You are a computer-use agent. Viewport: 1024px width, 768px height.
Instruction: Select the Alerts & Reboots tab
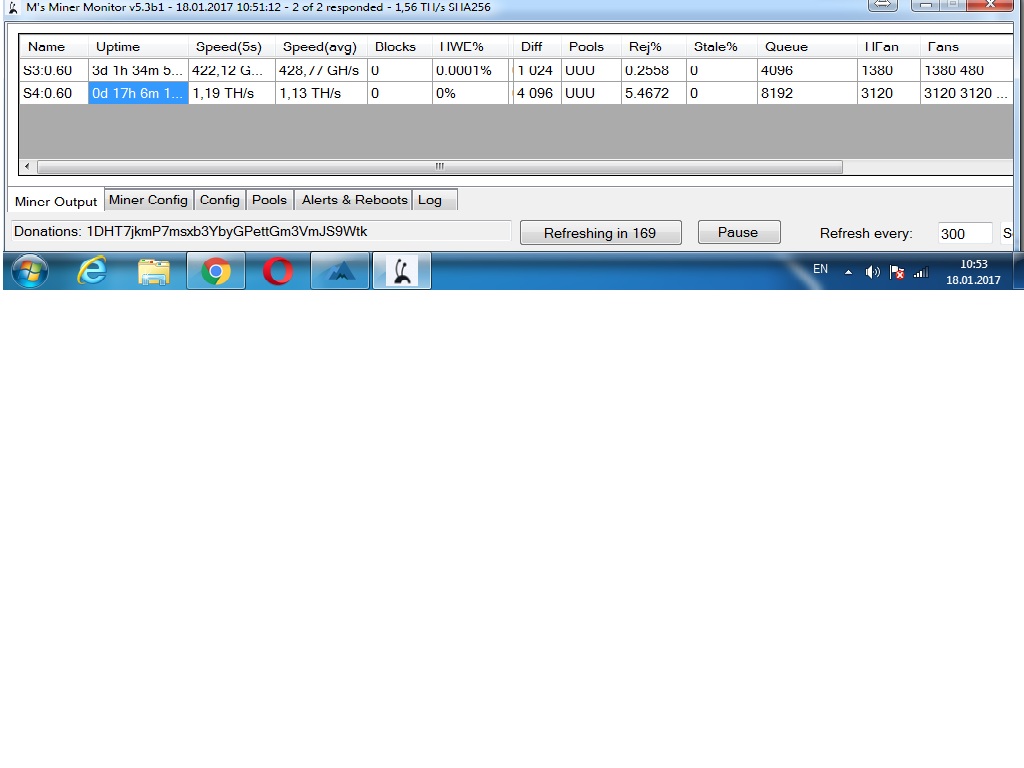tap(354, 200)
